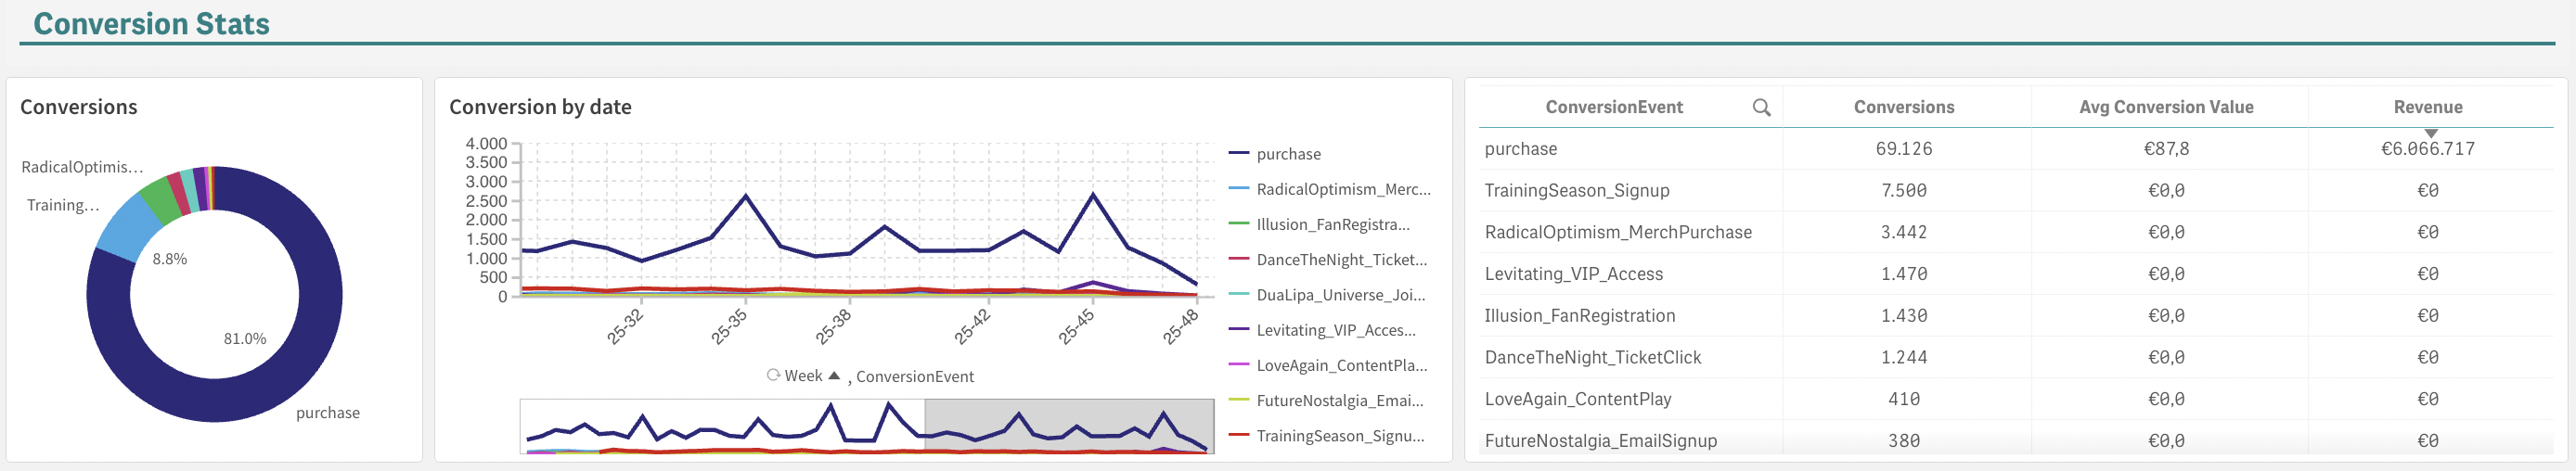Click the Levitating_VIP_Acces... legend entry

pos(1335,330)
